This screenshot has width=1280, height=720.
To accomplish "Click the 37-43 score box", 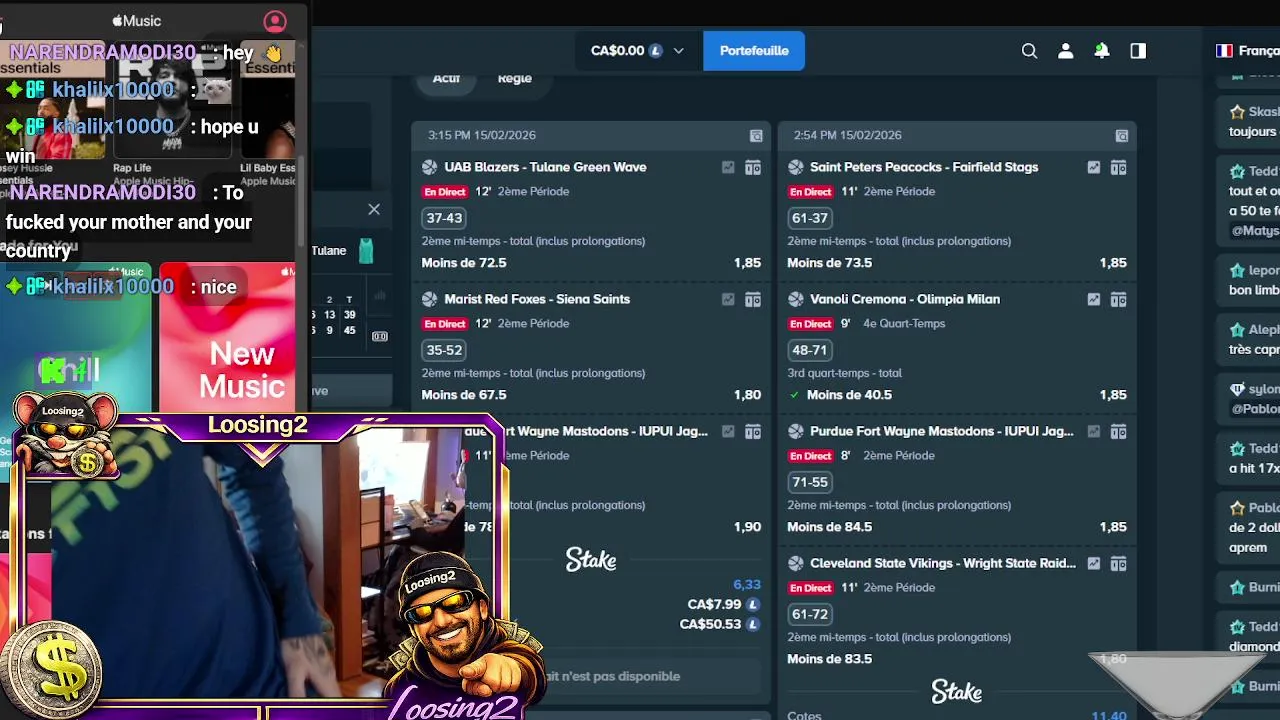I will tap(444, 218).
